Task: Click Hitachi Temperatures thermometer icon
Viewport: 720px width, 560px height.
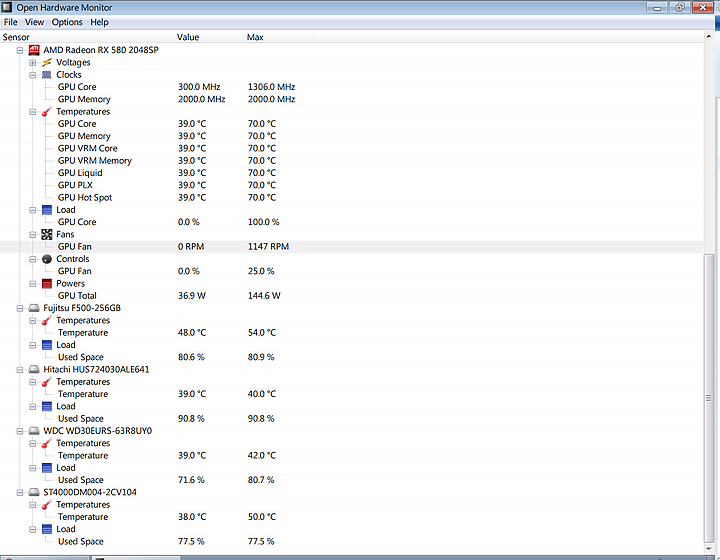Action: point(46,382)
